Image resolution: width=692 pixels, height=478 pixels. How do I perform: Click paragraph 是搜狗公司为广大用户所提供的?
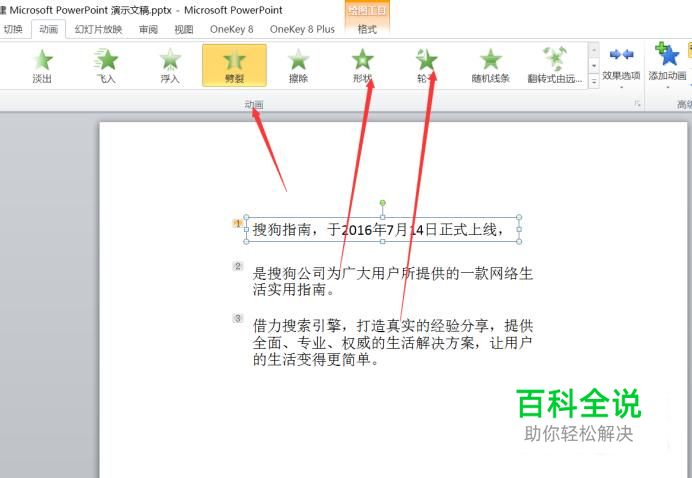pos(393,281)
